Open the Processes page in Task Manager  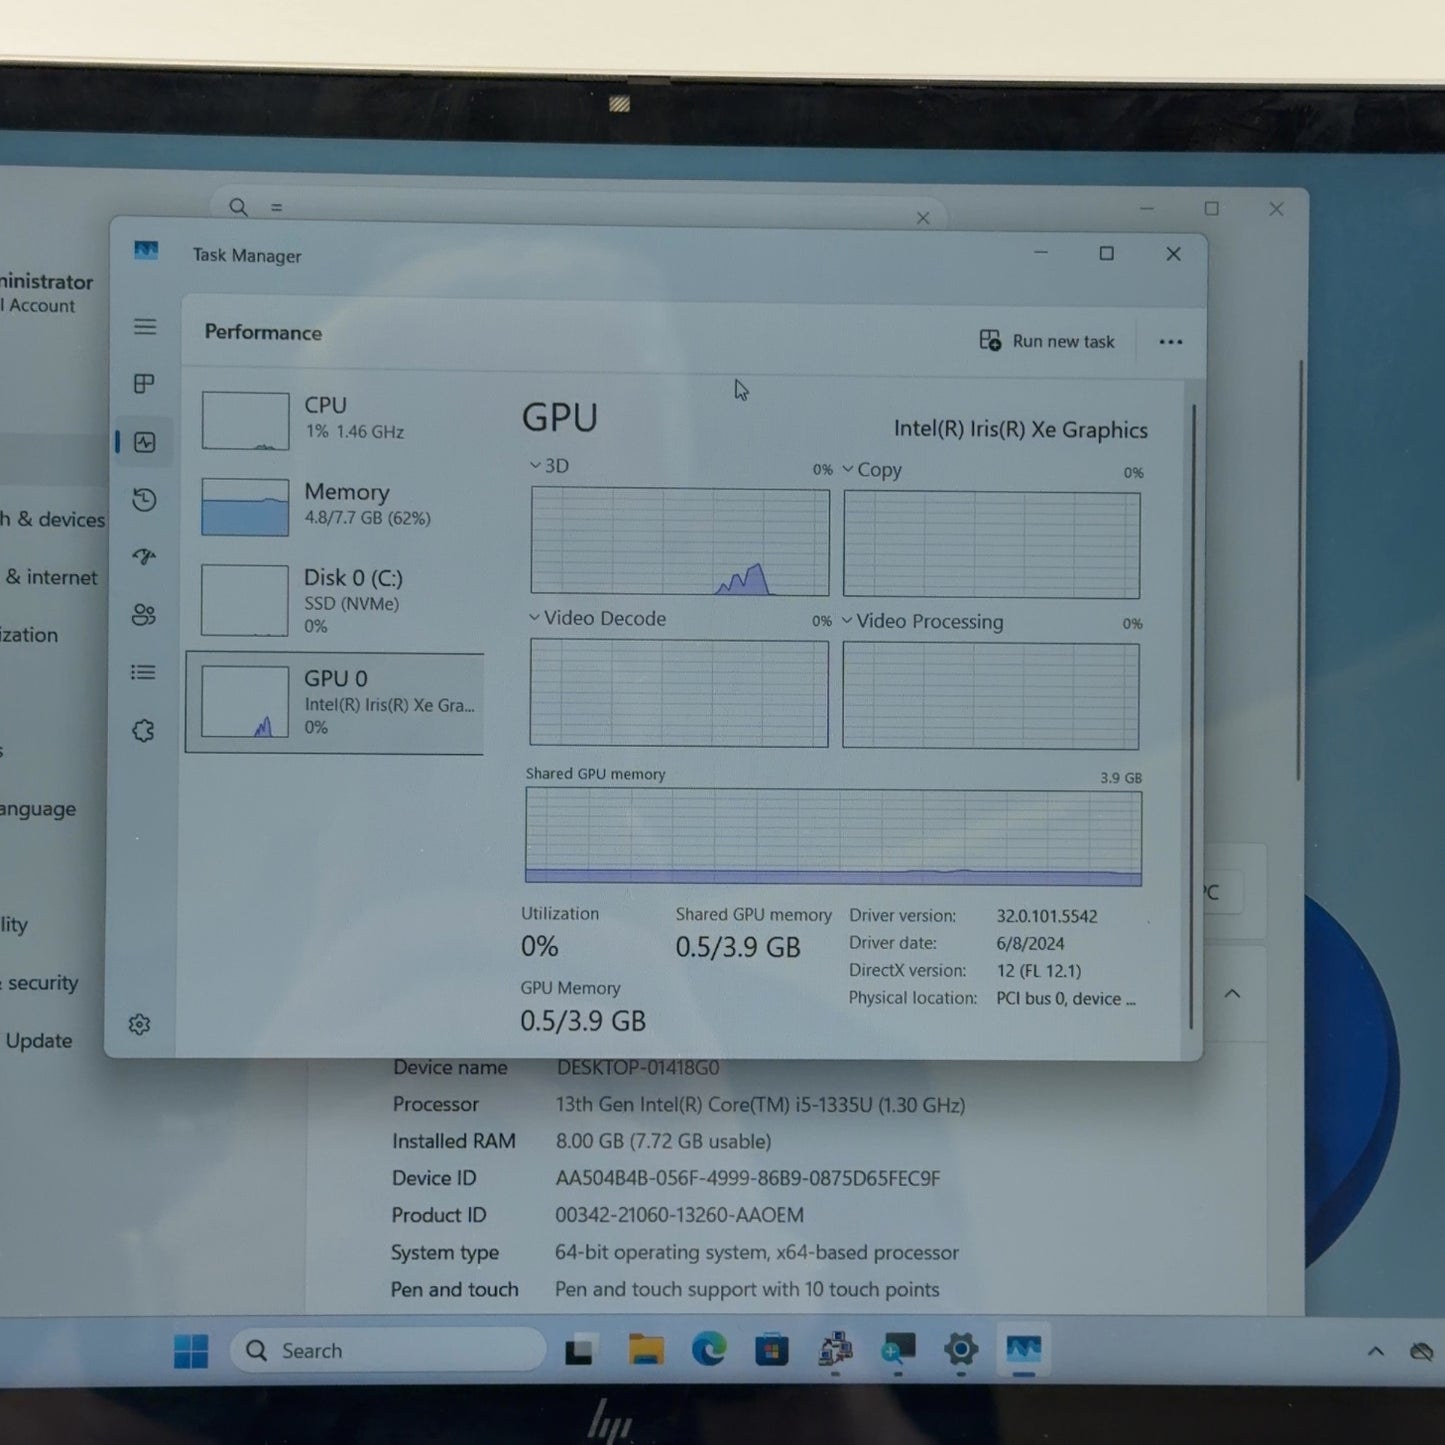(144, 384)
